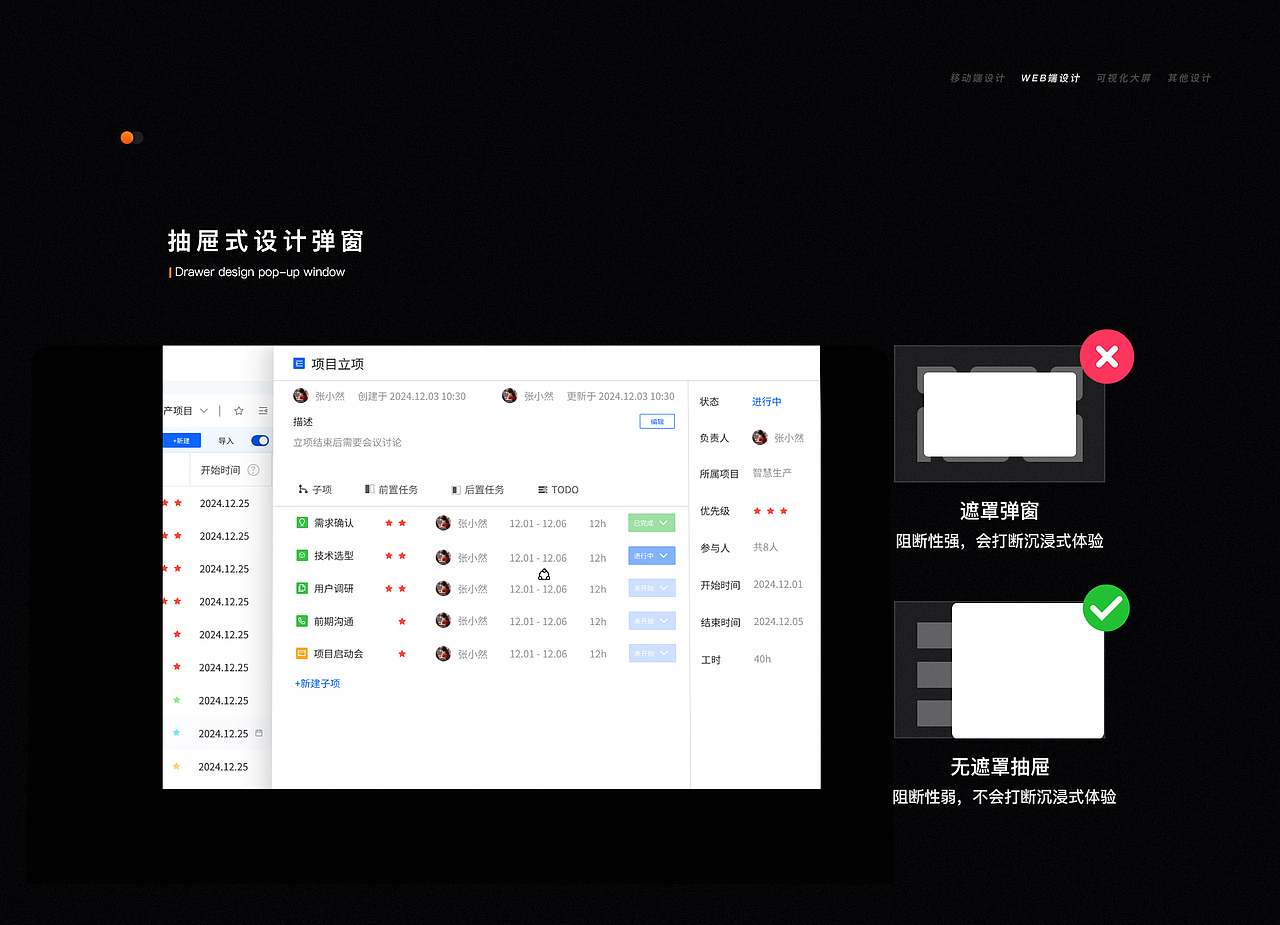
Task: Click start date value 2024.12.01
Action: (x=778, y=584)
